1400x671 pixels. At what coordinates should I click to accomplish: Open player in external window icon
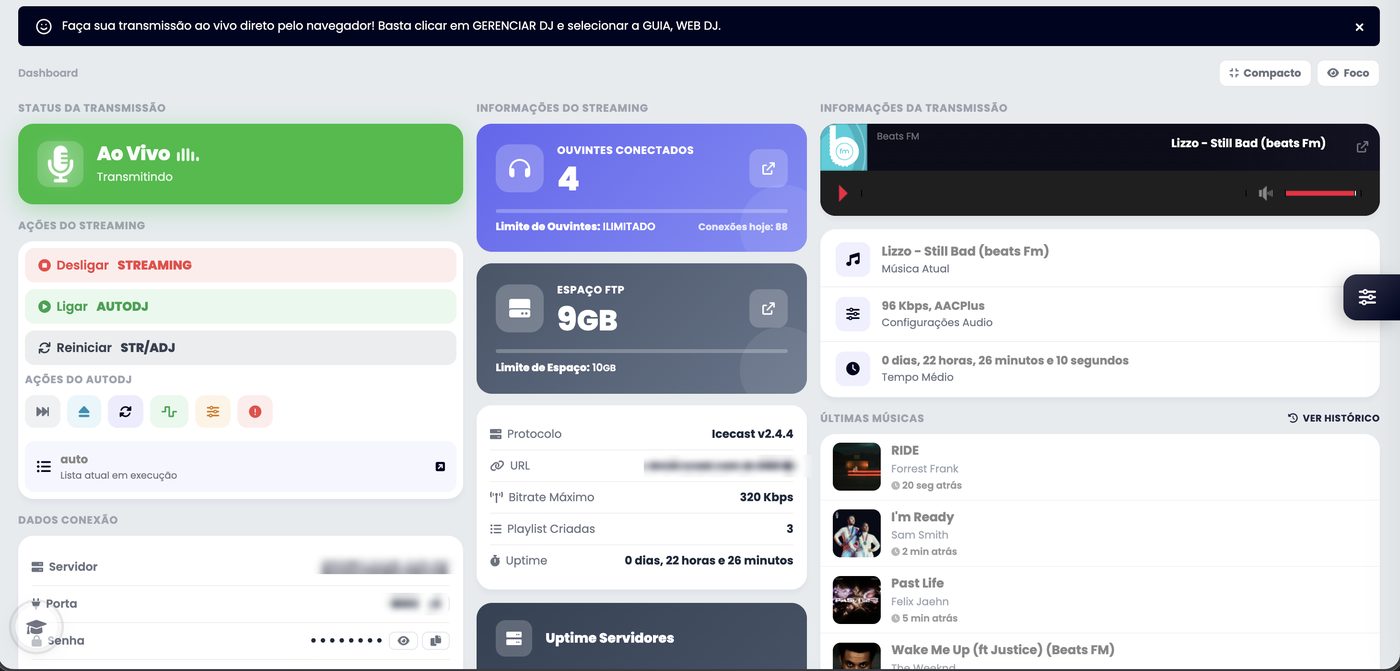click(x=1362, y=146)
